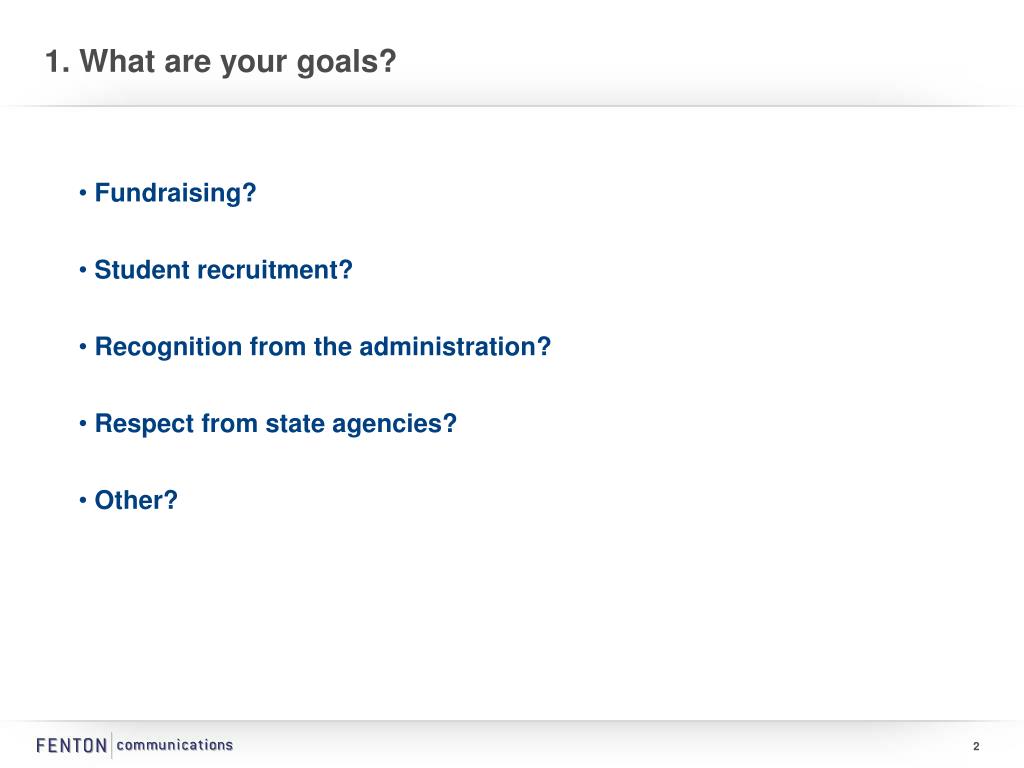Click the word 'agencies?' in fourth bullet
This screenshot has height=768, width=1024.
pyautogui.click(x=394, y=425)
